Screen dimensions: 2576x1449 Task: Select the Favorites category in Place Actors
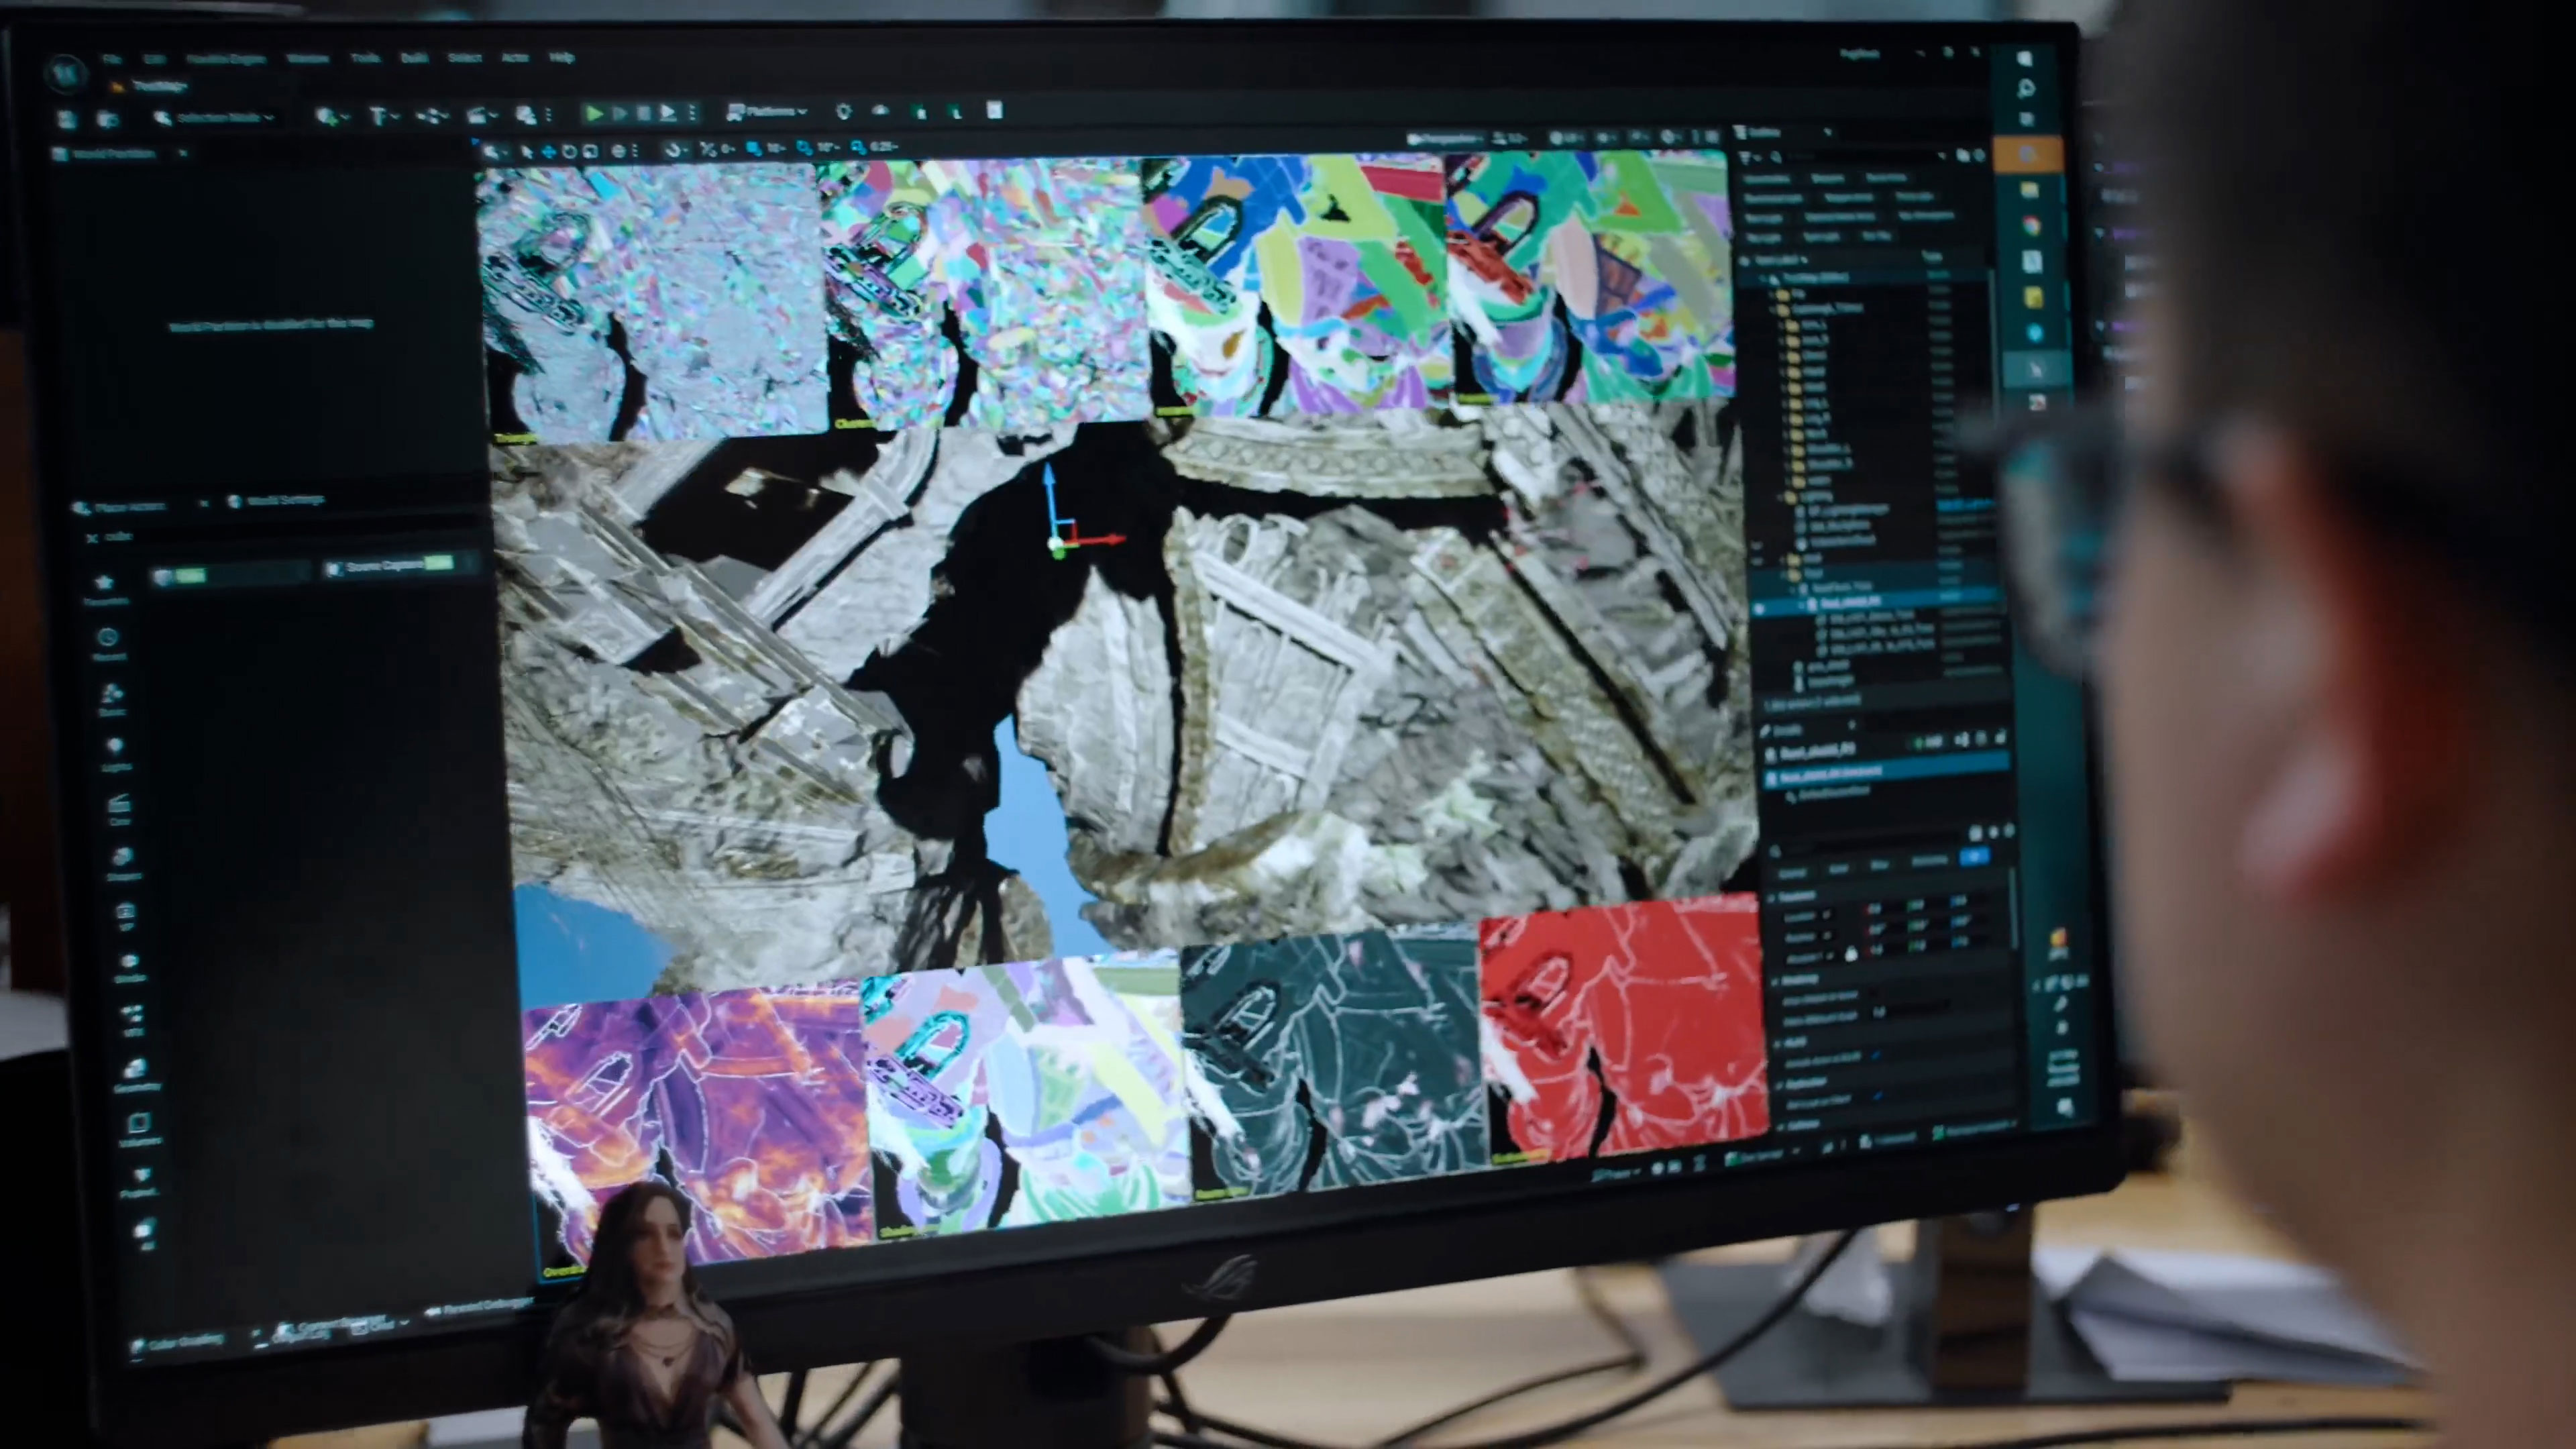pyautogui.click(x=105, y=589)
